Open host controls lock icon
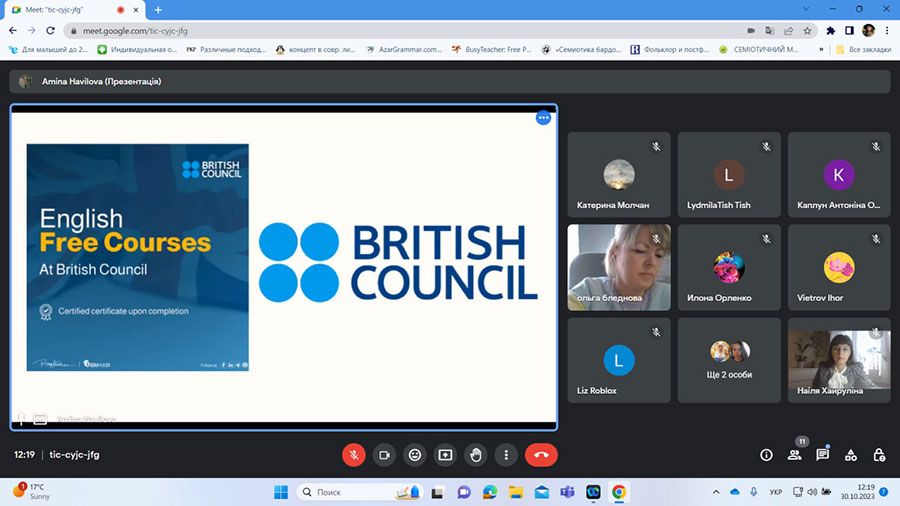This screenshot has height=506, width=900. point(879,455)
